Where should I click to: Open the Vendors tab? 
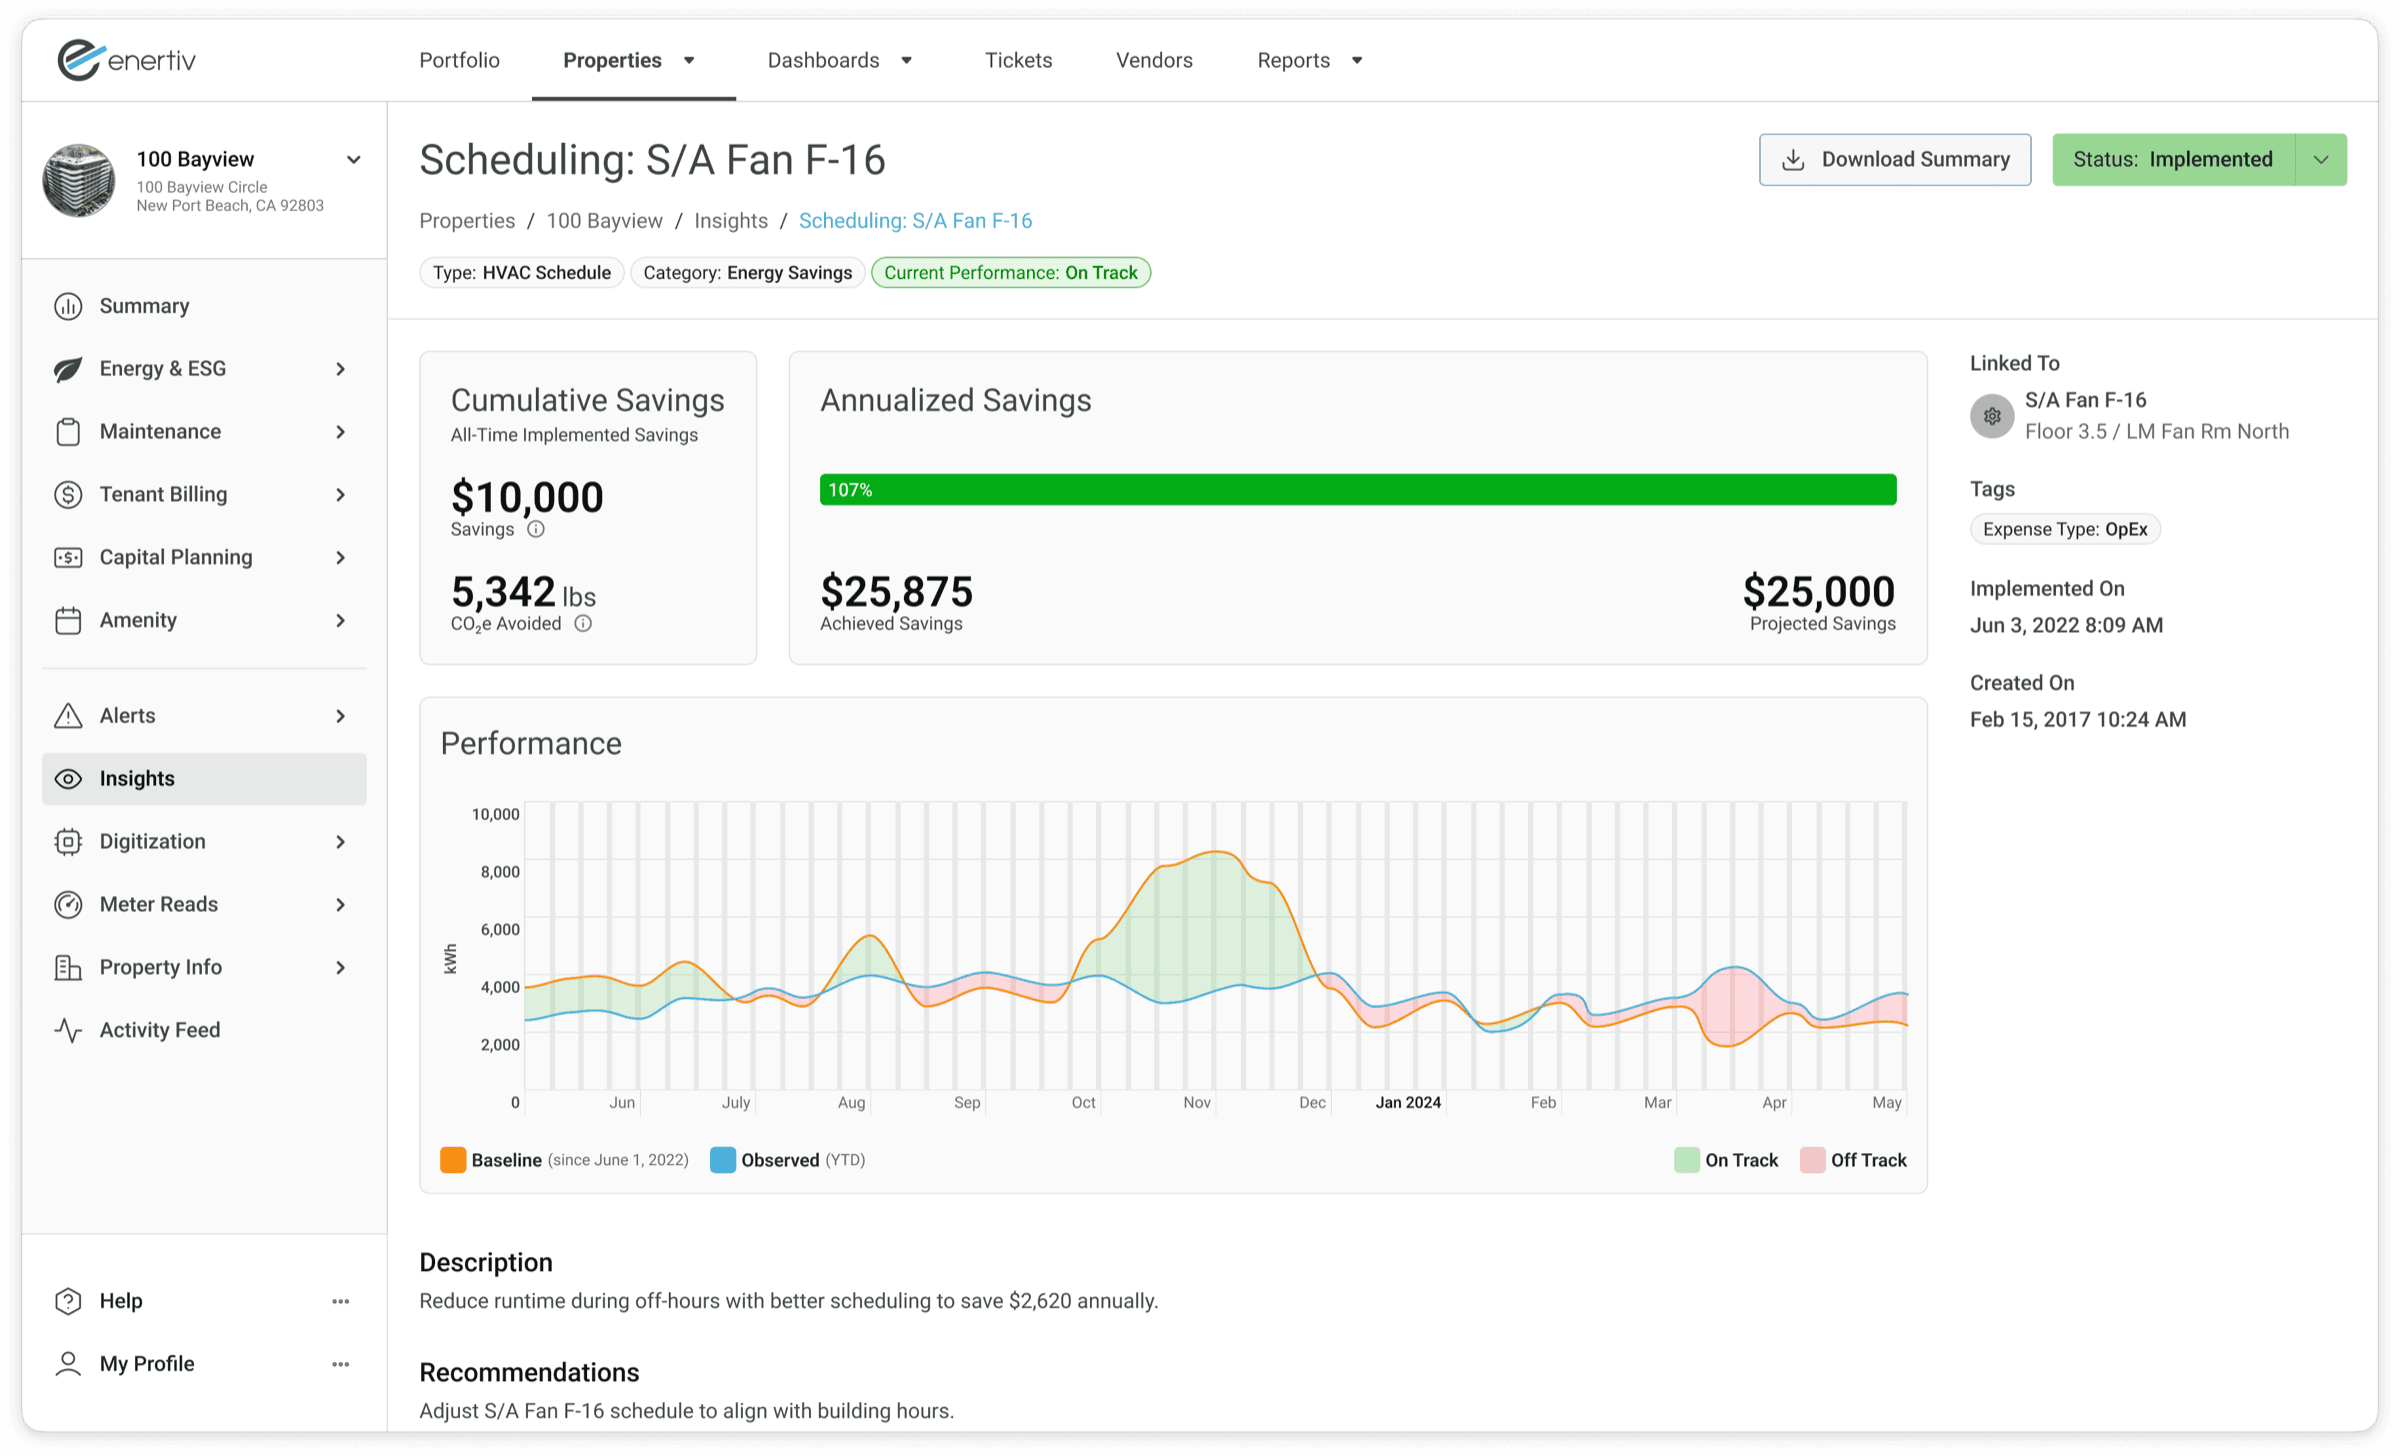coord(1154,60)
